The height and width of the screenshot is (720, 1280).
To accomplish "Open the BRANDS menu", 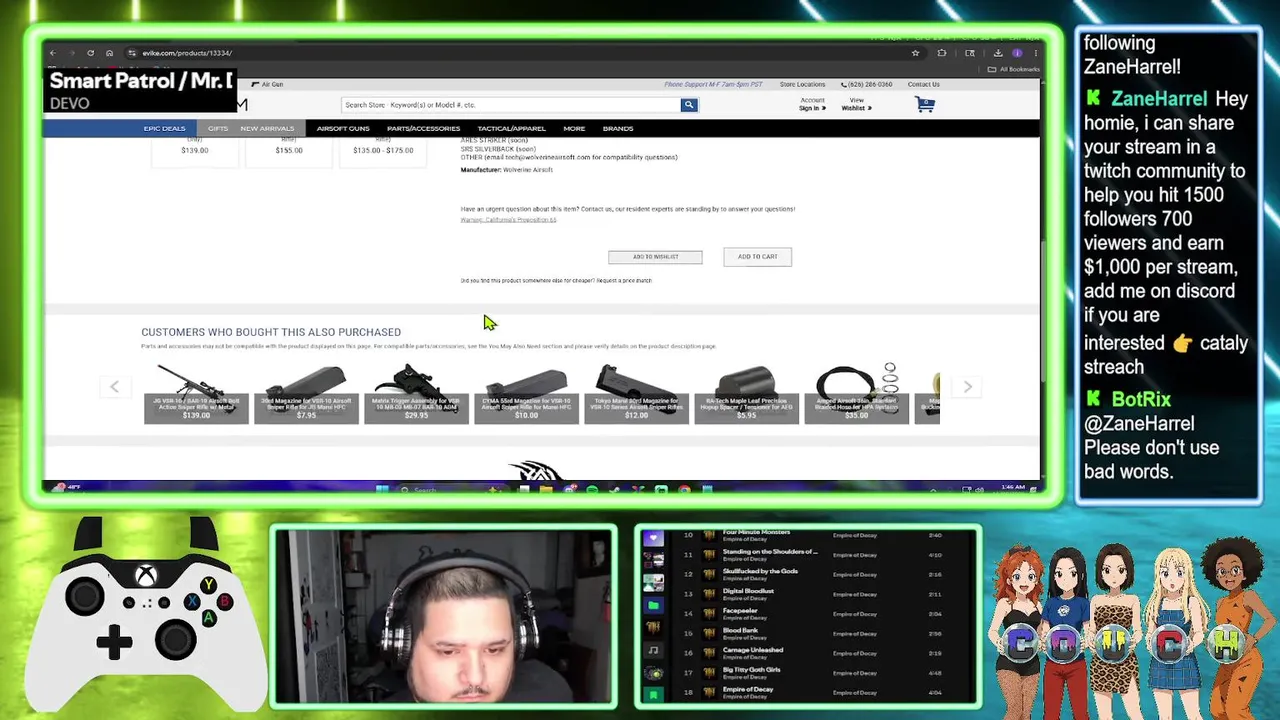I will [x=618, y=128].
